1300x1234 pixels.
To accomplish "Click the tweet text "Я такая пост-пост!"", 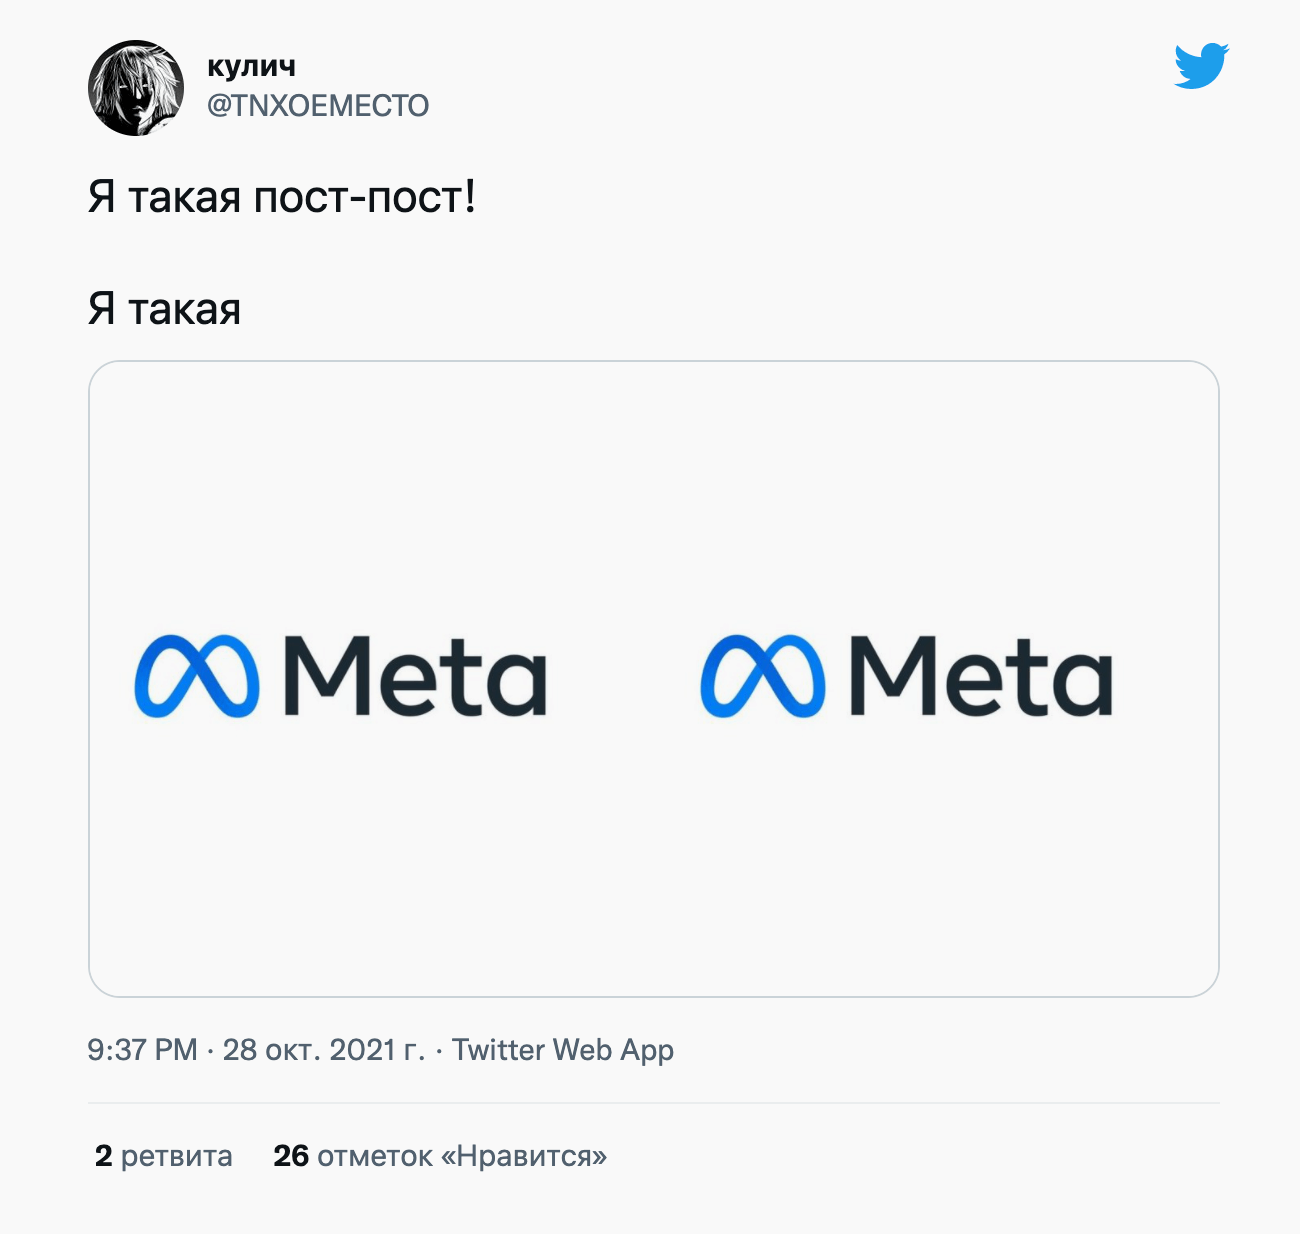I will tap(282, 197).
